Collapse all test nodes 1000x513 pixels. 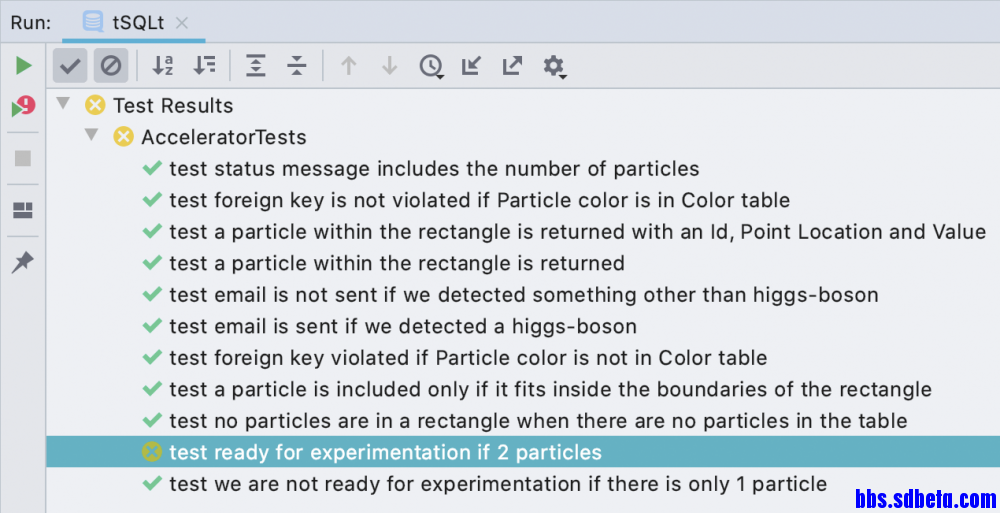coord(297,65)
